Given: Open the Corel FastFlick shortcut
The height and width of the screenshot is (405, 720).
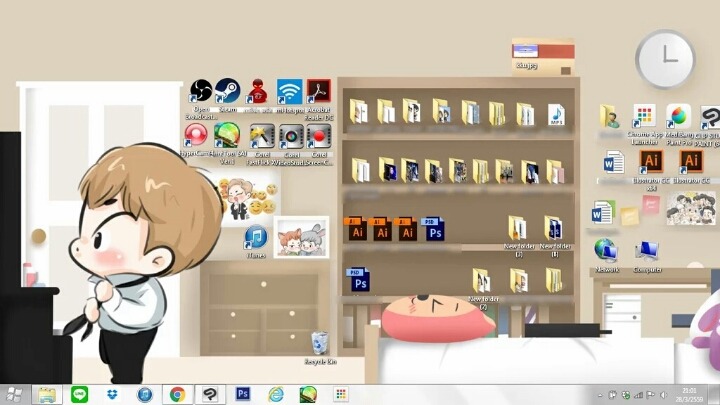Looking at the screenshot, I should (x=262, y=136).
